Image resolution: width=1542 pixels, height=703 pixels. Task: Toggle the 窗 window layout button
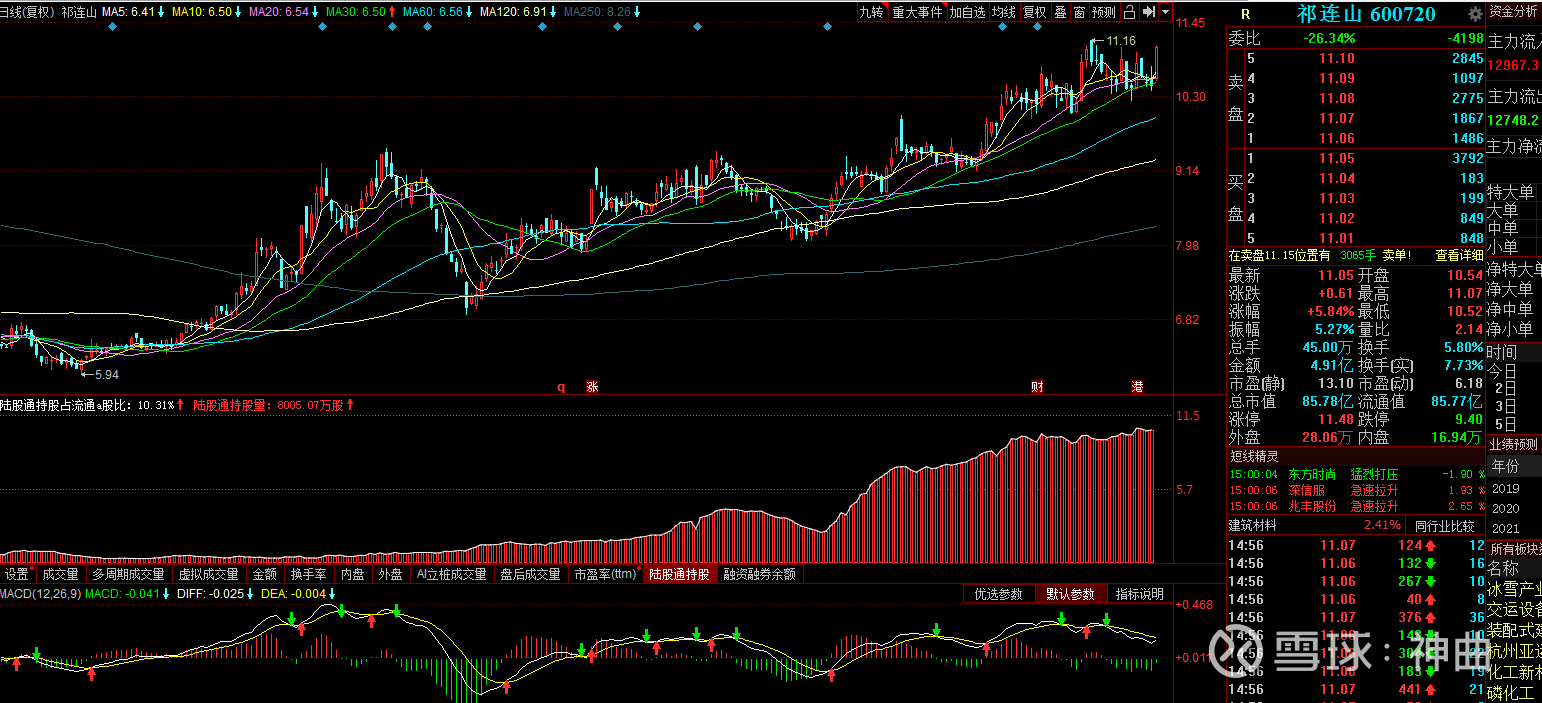pos(1079,12)
